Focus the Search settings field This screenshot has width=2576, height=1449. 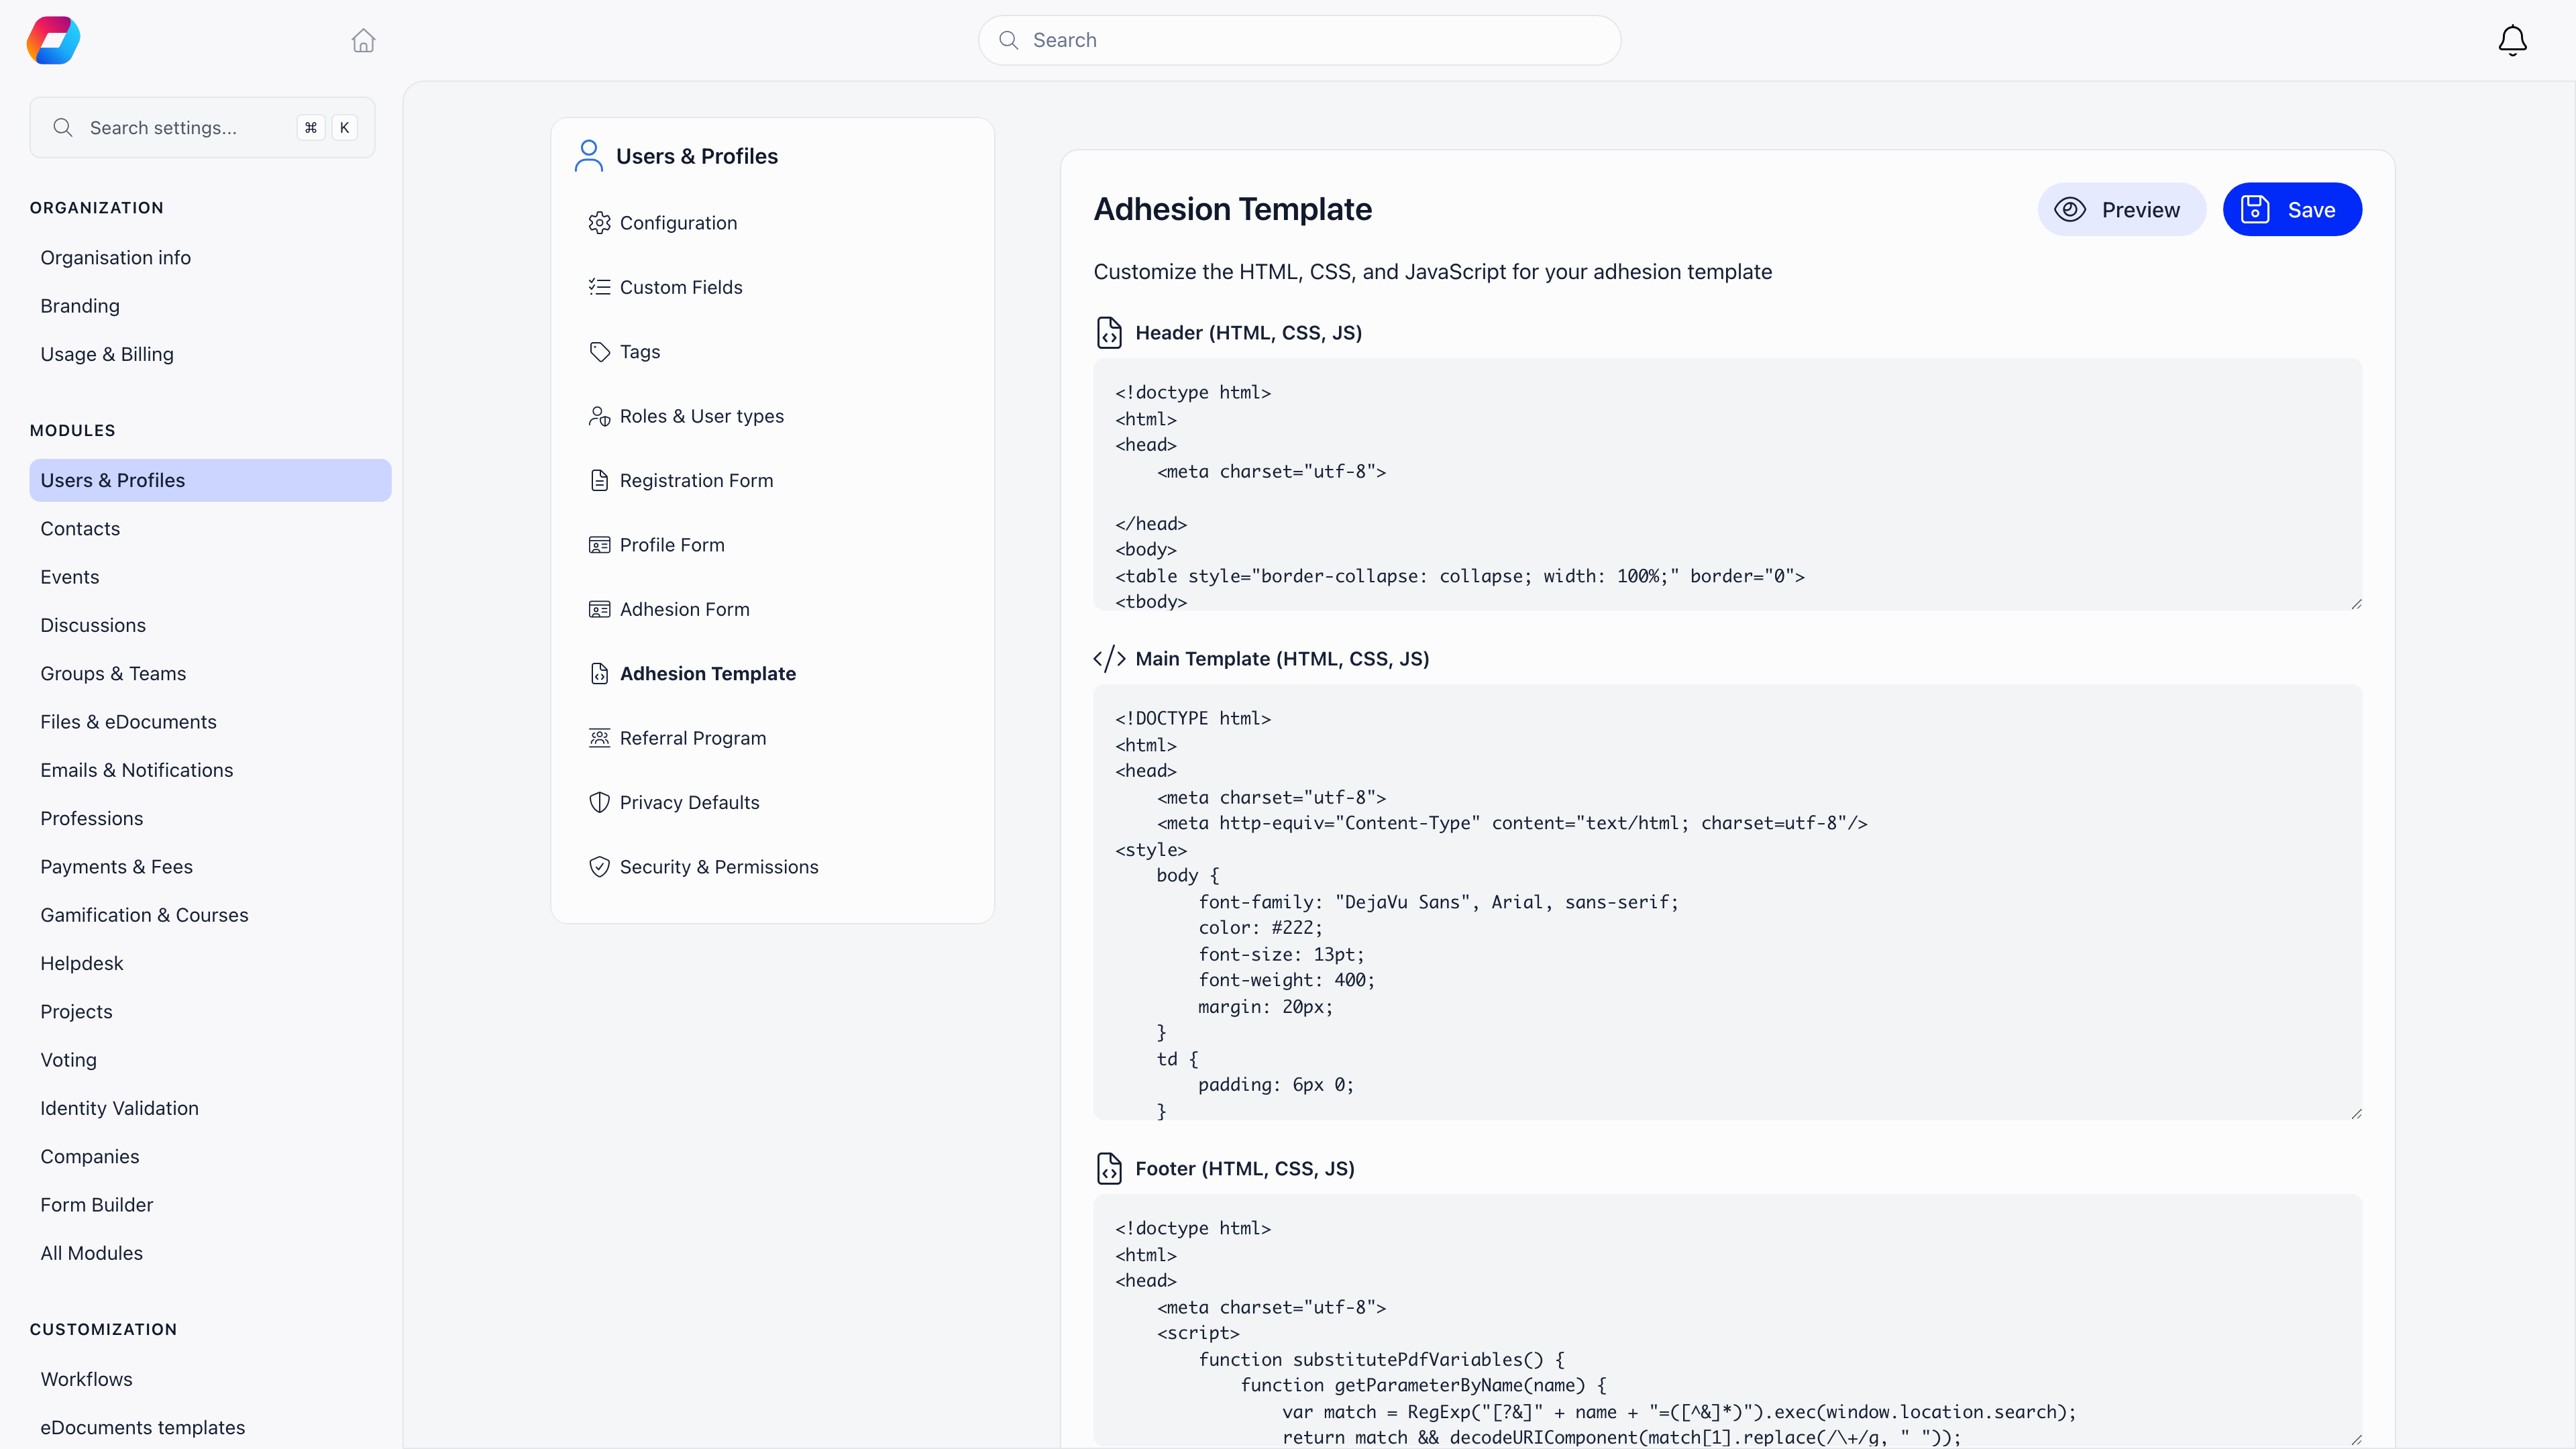click(202, 127)
